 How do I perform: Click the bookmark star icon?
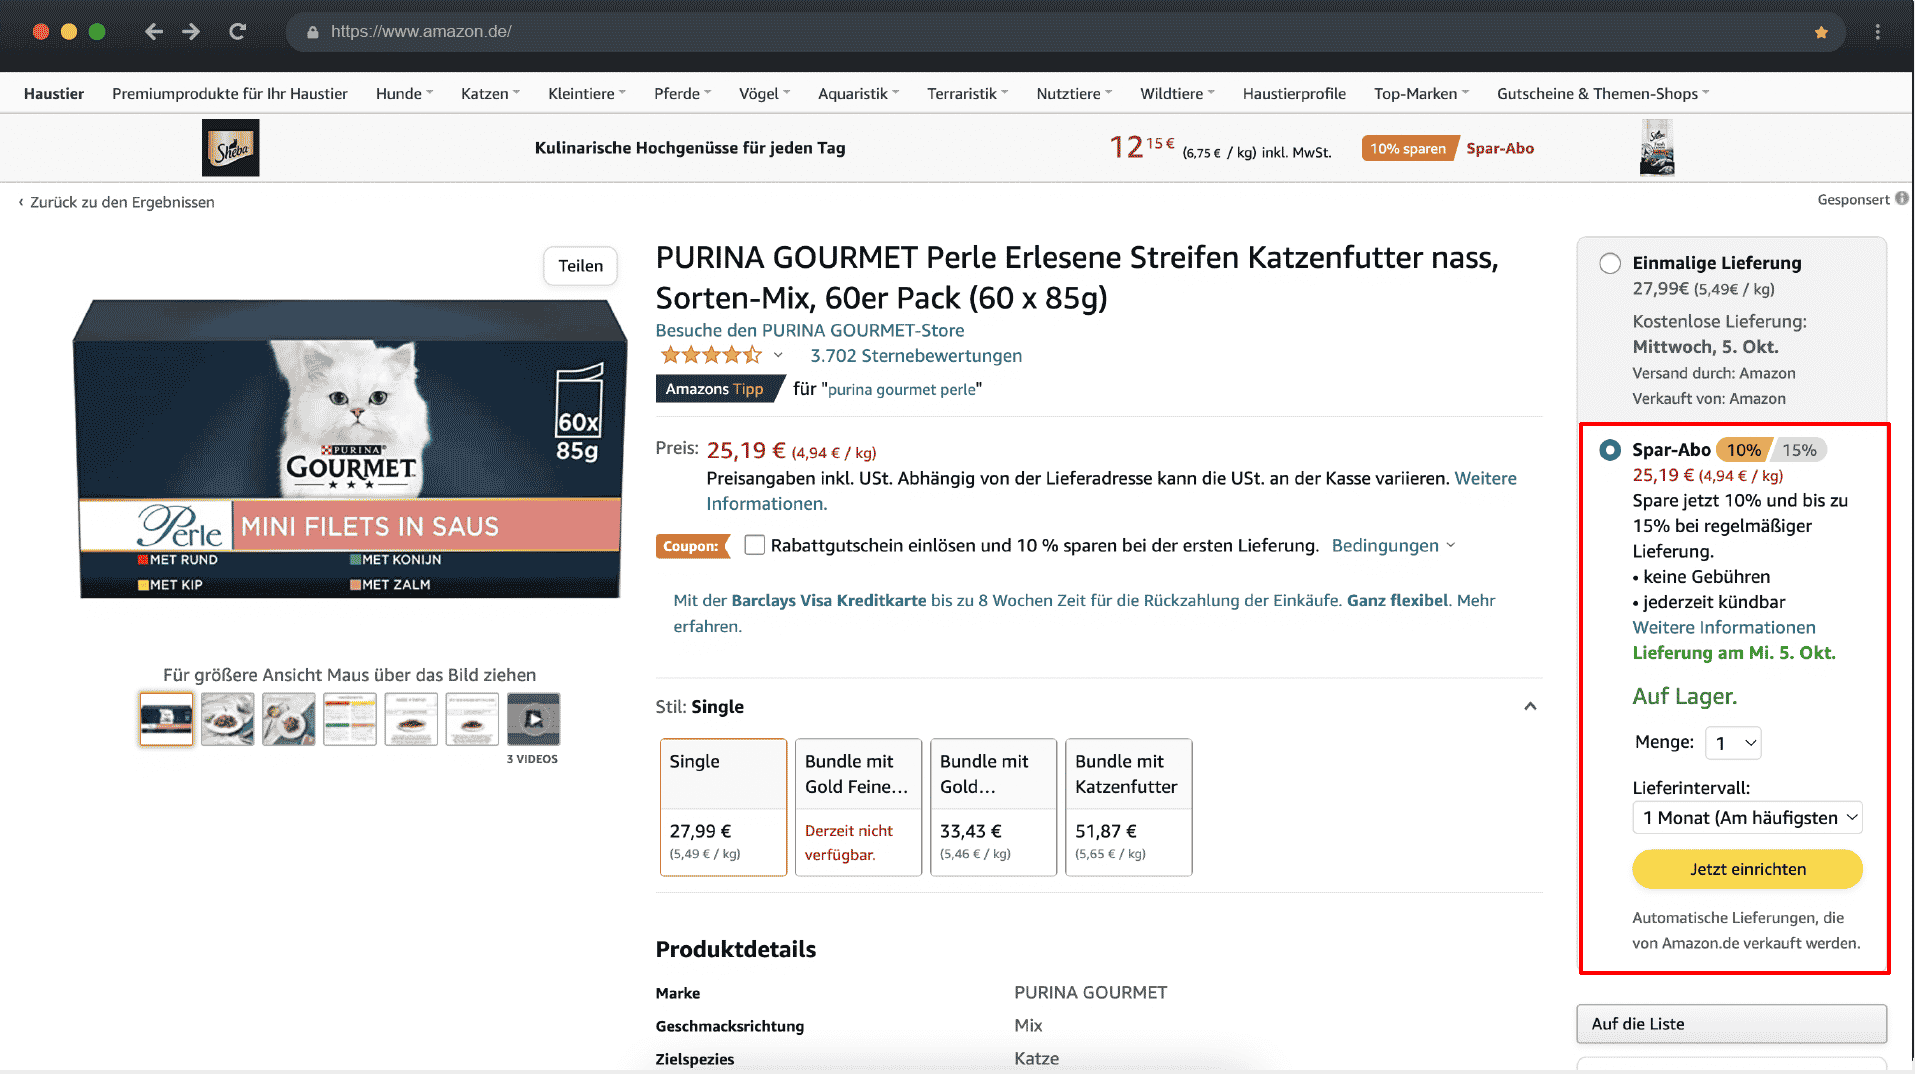(x=1821, y=32)
